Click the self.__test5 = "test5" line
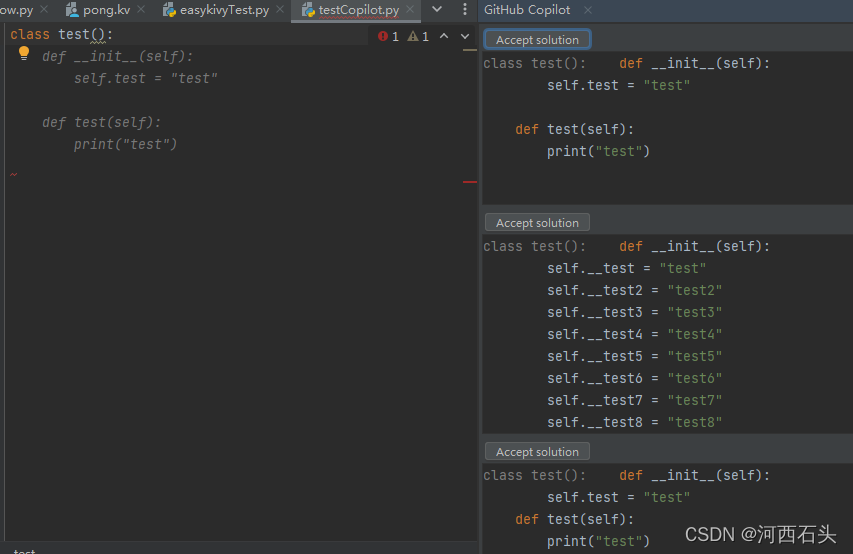Image resolution: width=853 pixels, height=554 pixels. 634,356
